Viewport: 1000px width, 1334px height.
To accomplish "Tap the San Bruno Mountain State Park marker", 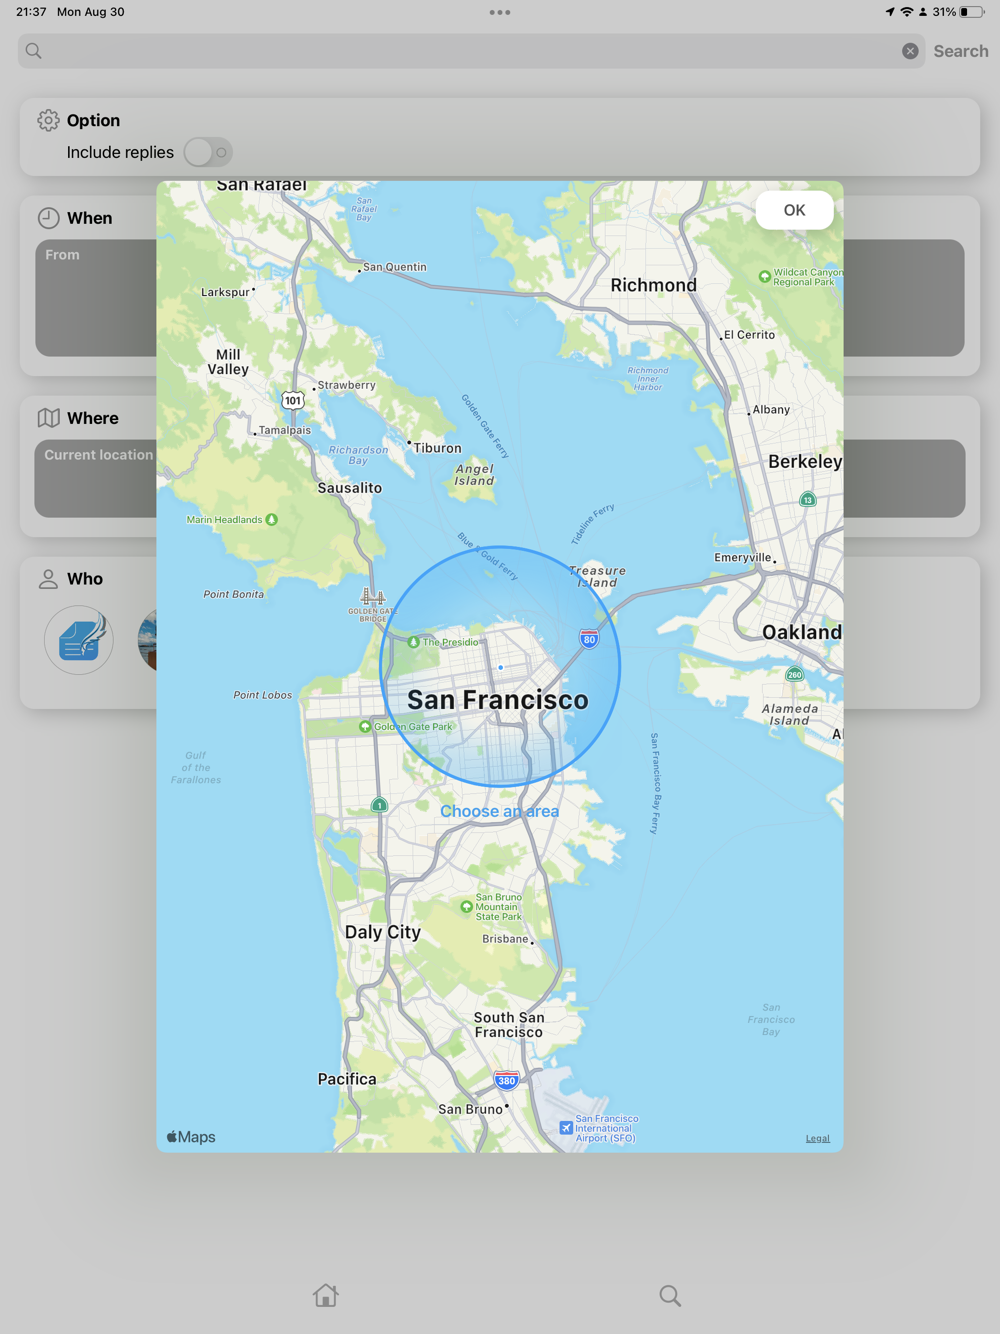I will [x=466, y=907].
